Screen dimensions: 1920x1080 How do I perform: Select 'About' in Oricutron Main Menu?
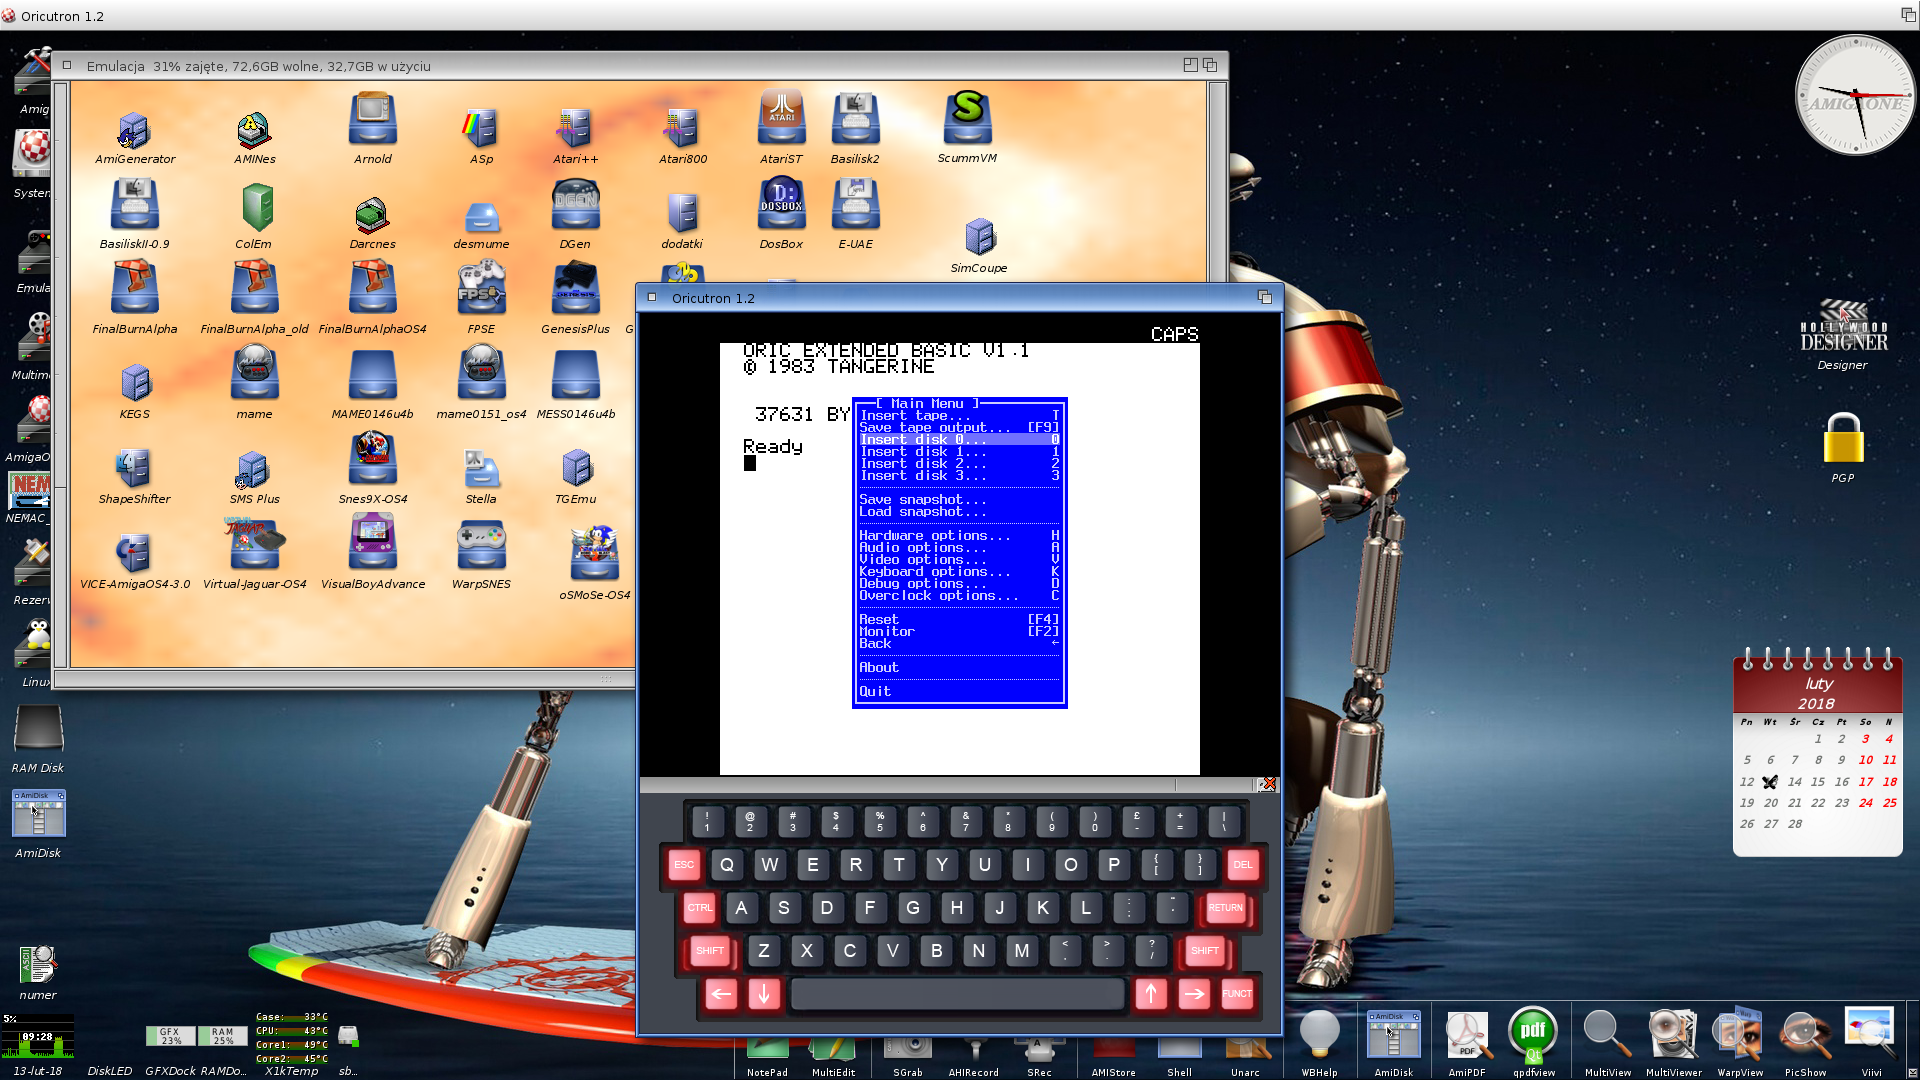pyautogui.click(x=959, y=668)
